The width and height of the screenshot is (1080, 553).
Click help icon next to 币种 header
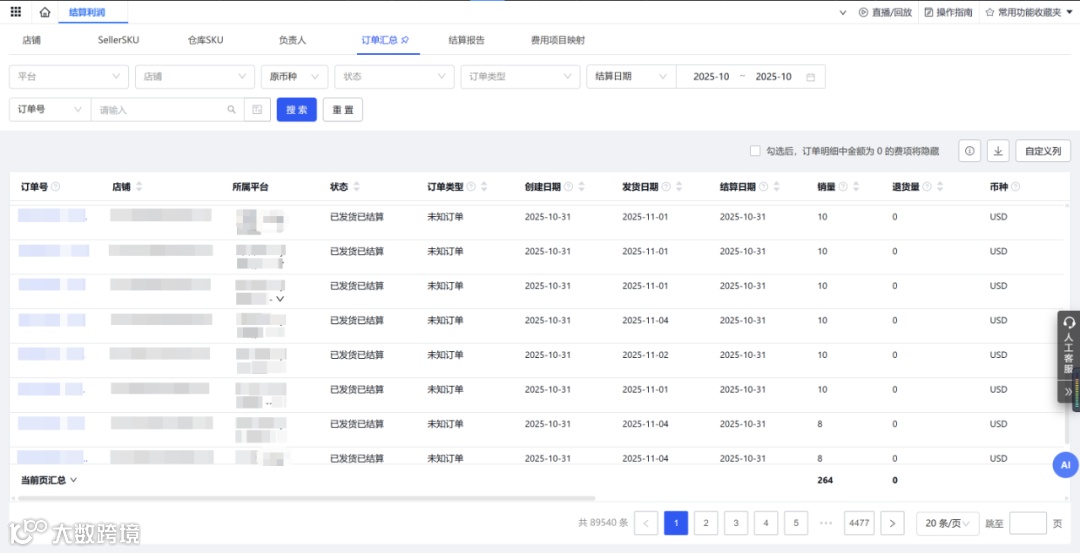click(x=1015, y=187)
